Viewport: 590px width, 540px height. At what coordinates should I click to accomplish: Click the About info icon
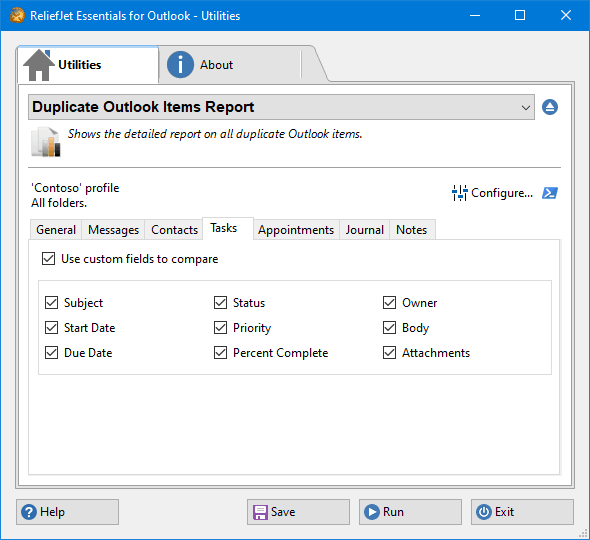180,64
